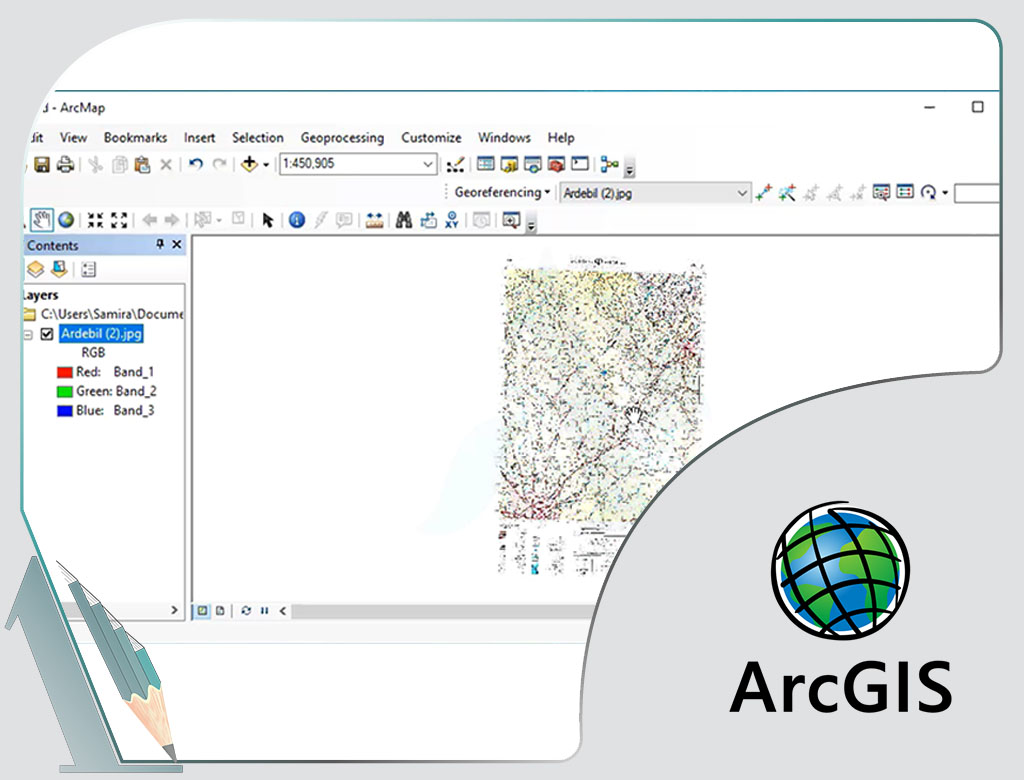
Task: Click the Undo arrow icon
Action: tap(195, 164)
